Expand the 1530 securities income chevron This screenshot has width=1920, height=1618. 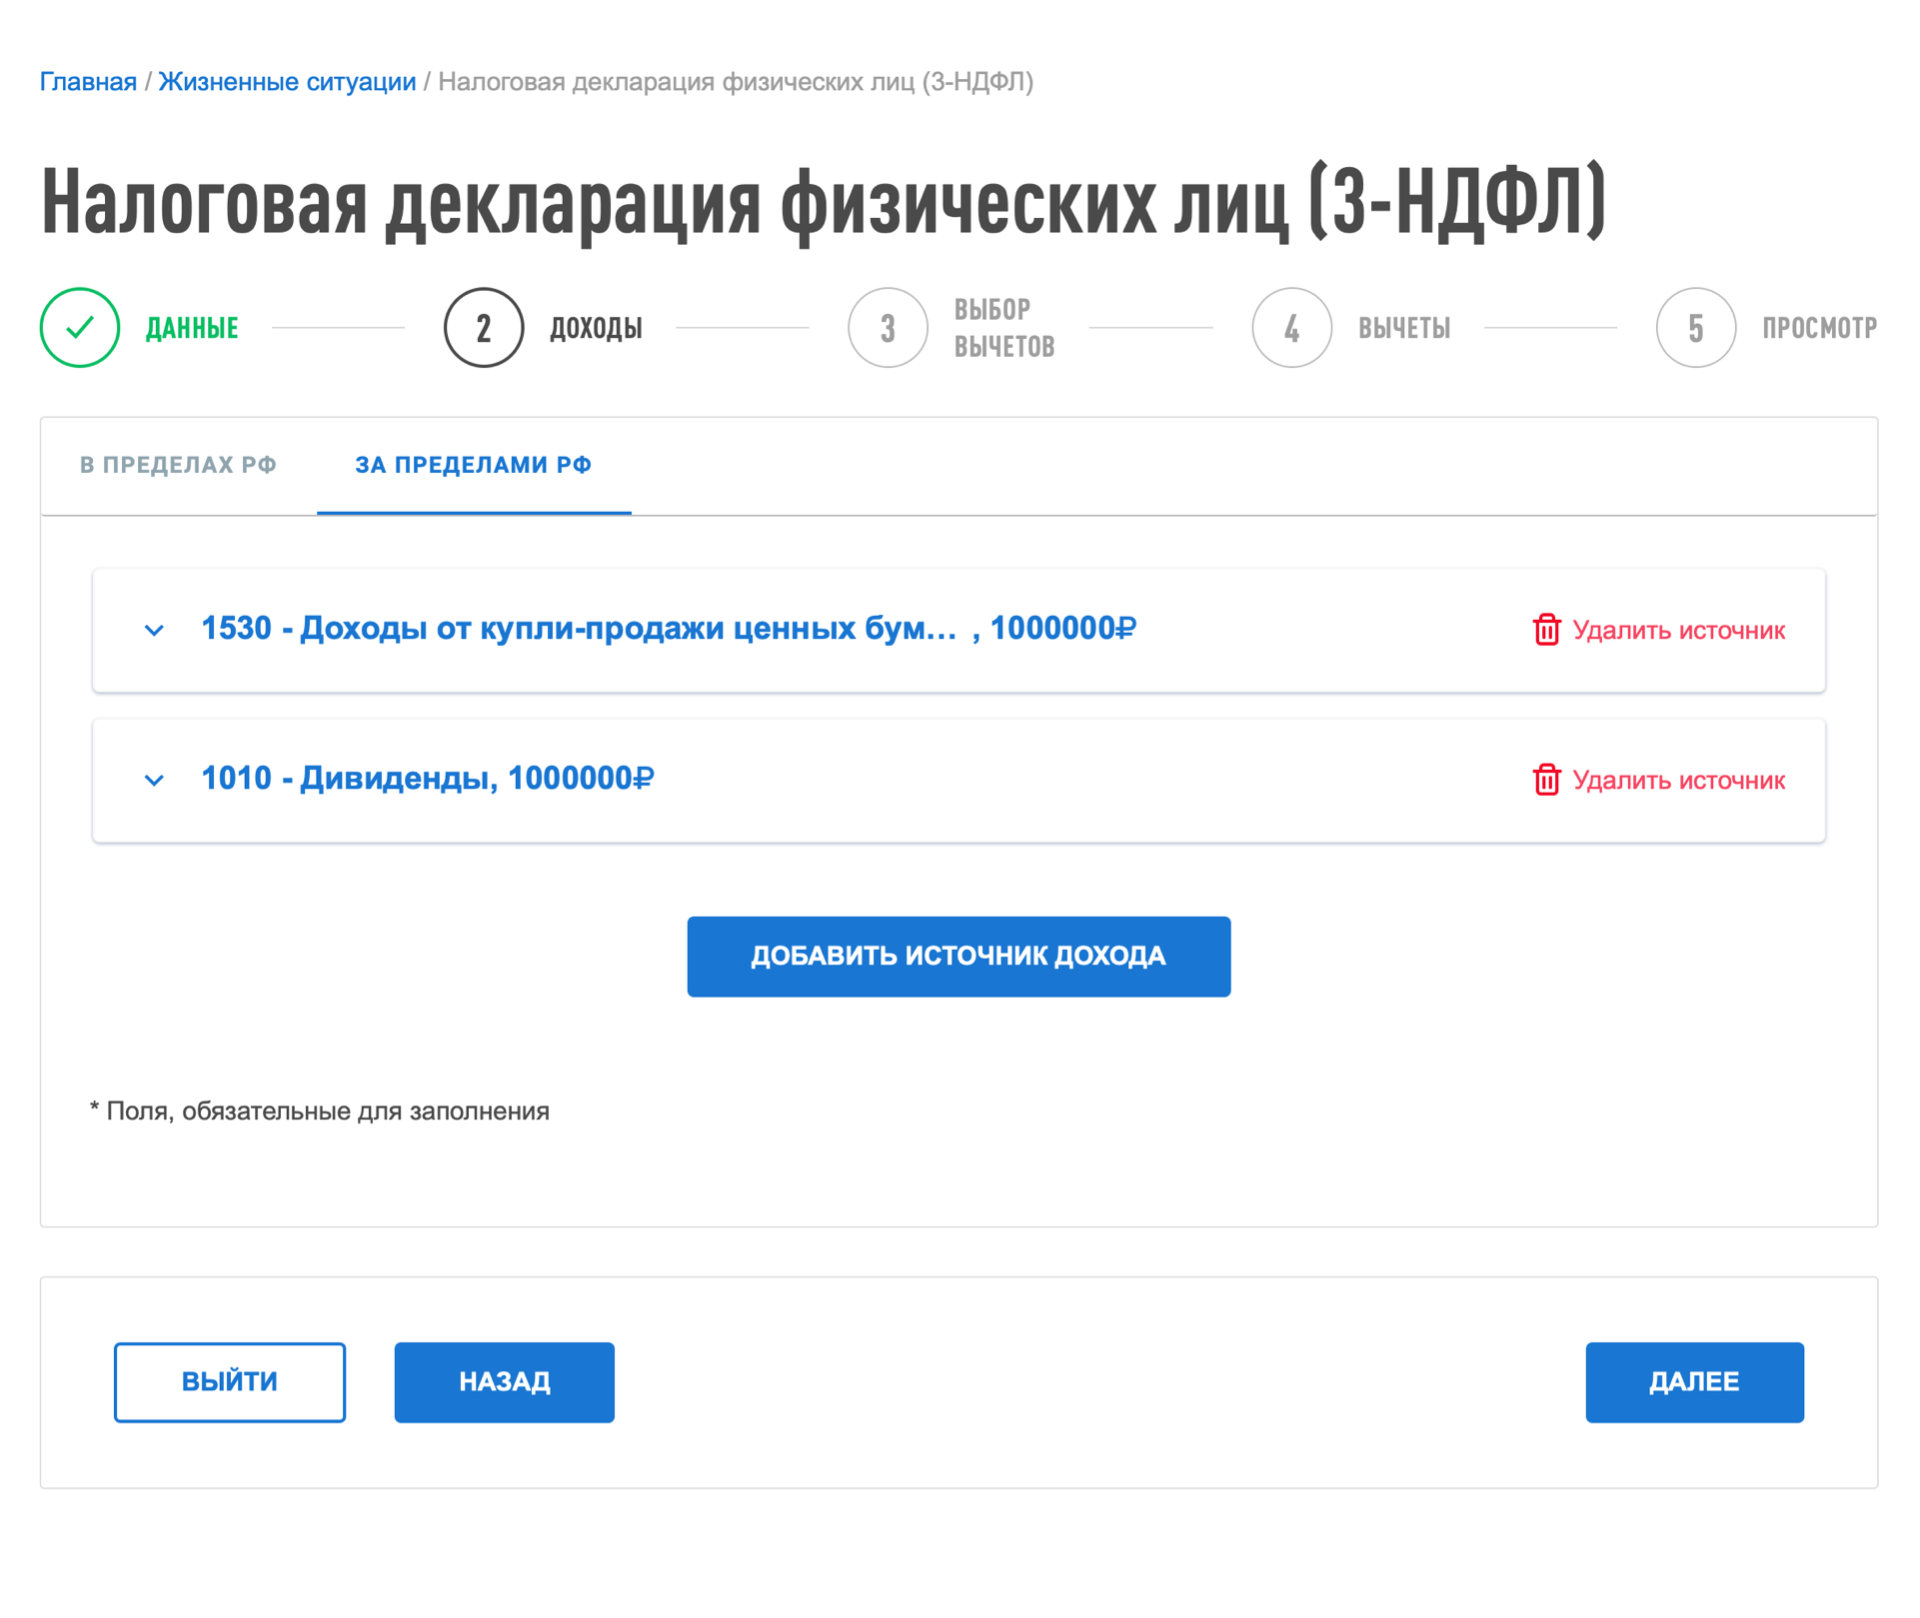click(154, 630)
